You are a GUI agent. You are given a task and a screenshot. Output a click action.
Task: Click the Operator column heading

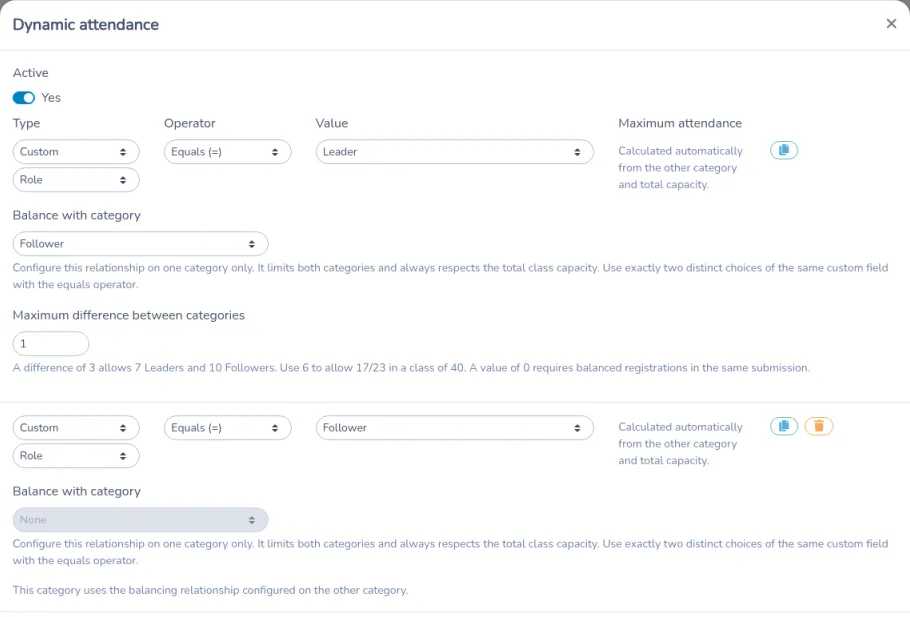coord(190,123)
